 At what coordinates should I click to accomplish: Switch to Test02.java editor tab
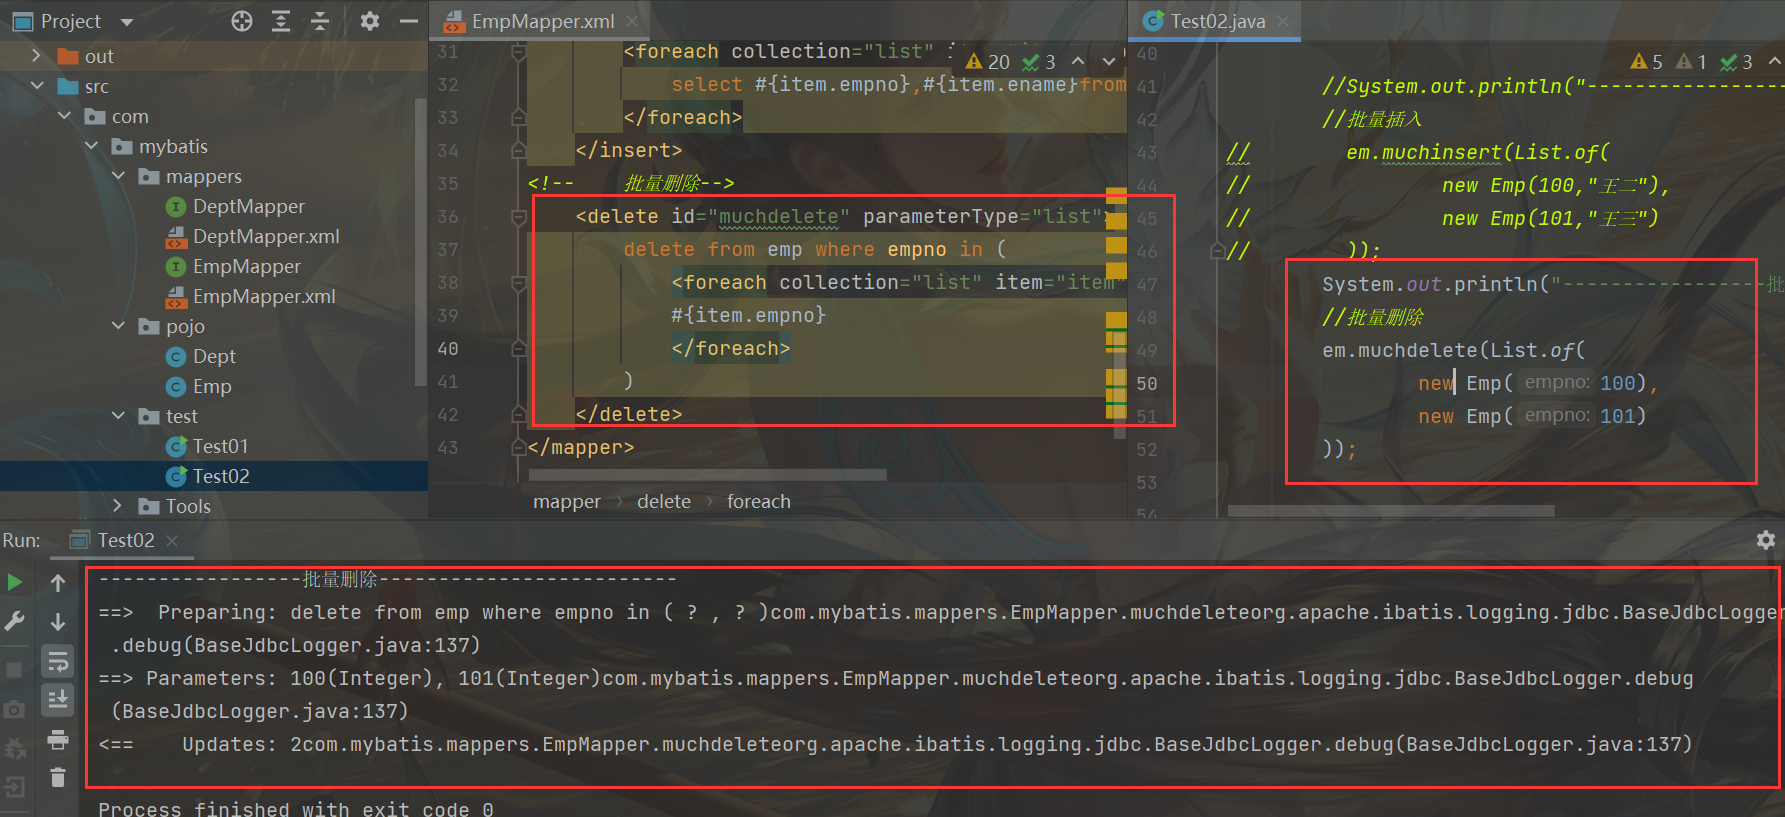pyautogui.click(x=1217, y=21)
